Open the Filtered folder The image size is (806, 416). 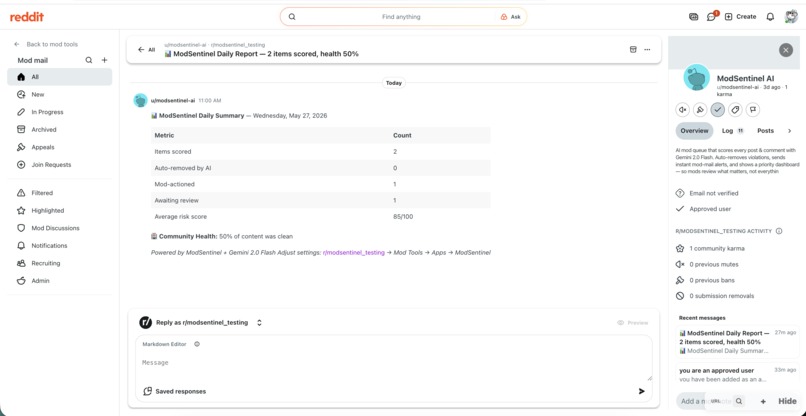(x=60, y=193)
